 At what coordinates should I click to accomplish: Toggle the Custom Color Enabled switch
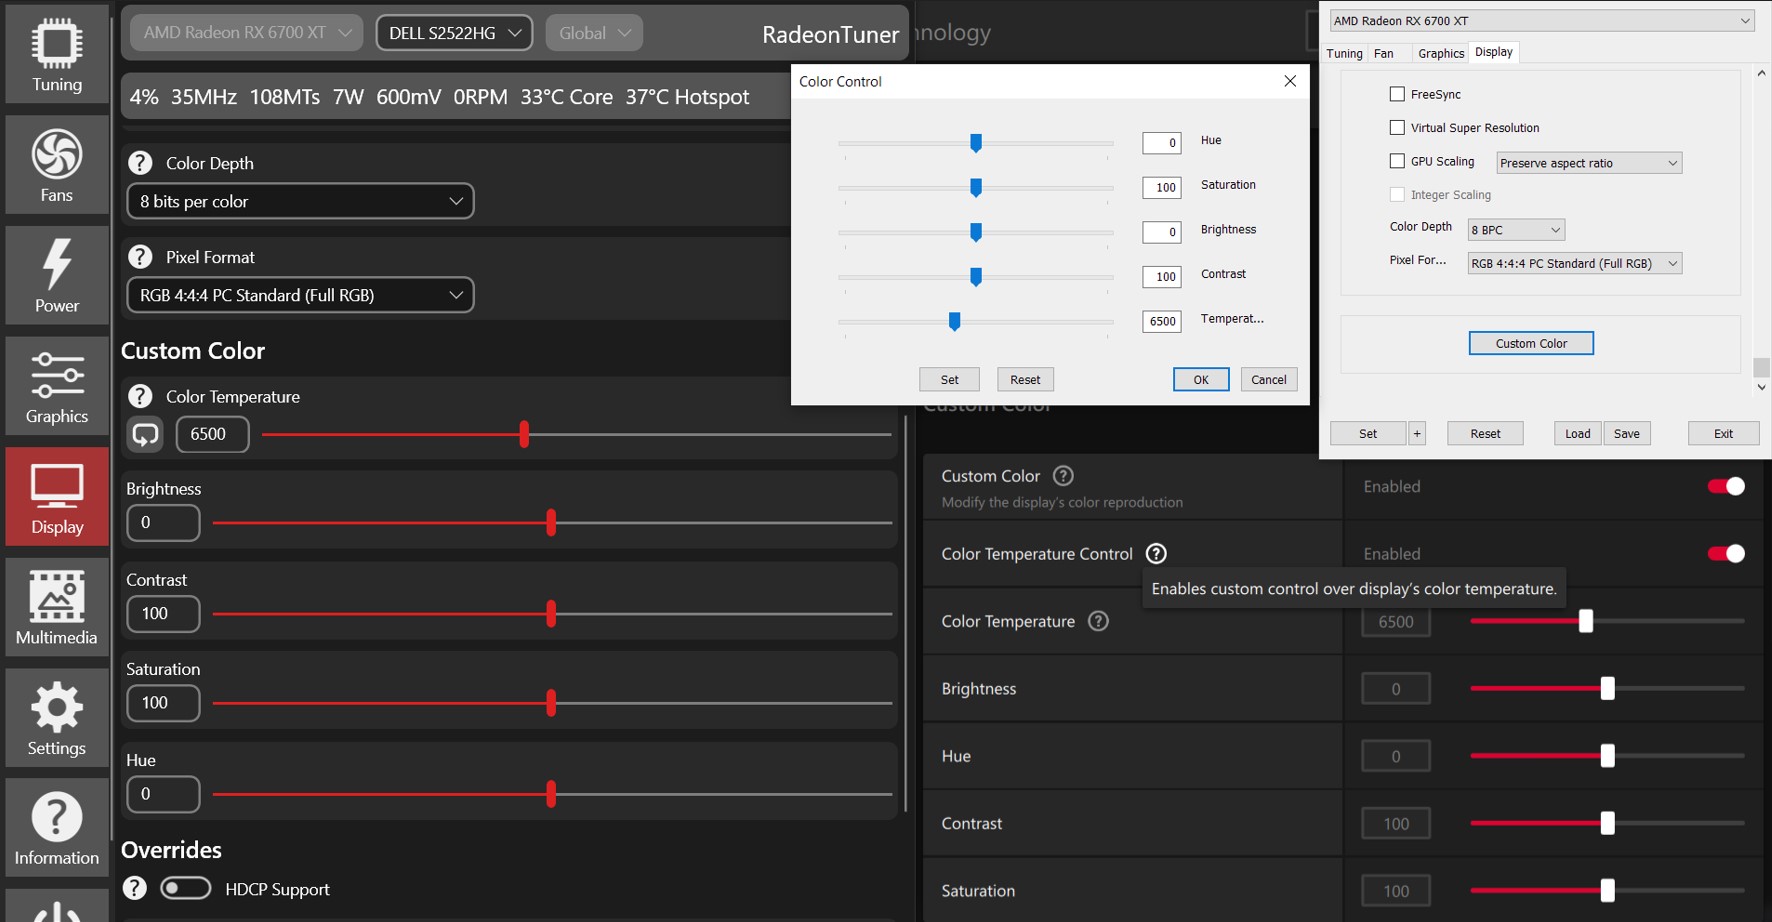(1726, 486)
